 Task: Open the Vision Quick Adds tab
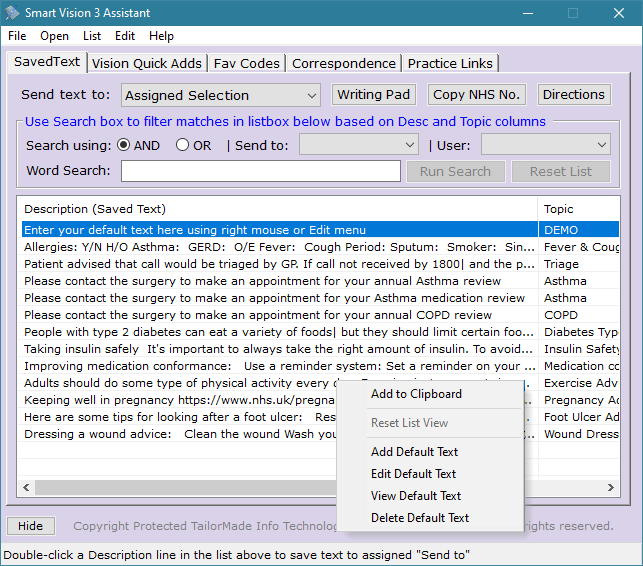[147, 64]
